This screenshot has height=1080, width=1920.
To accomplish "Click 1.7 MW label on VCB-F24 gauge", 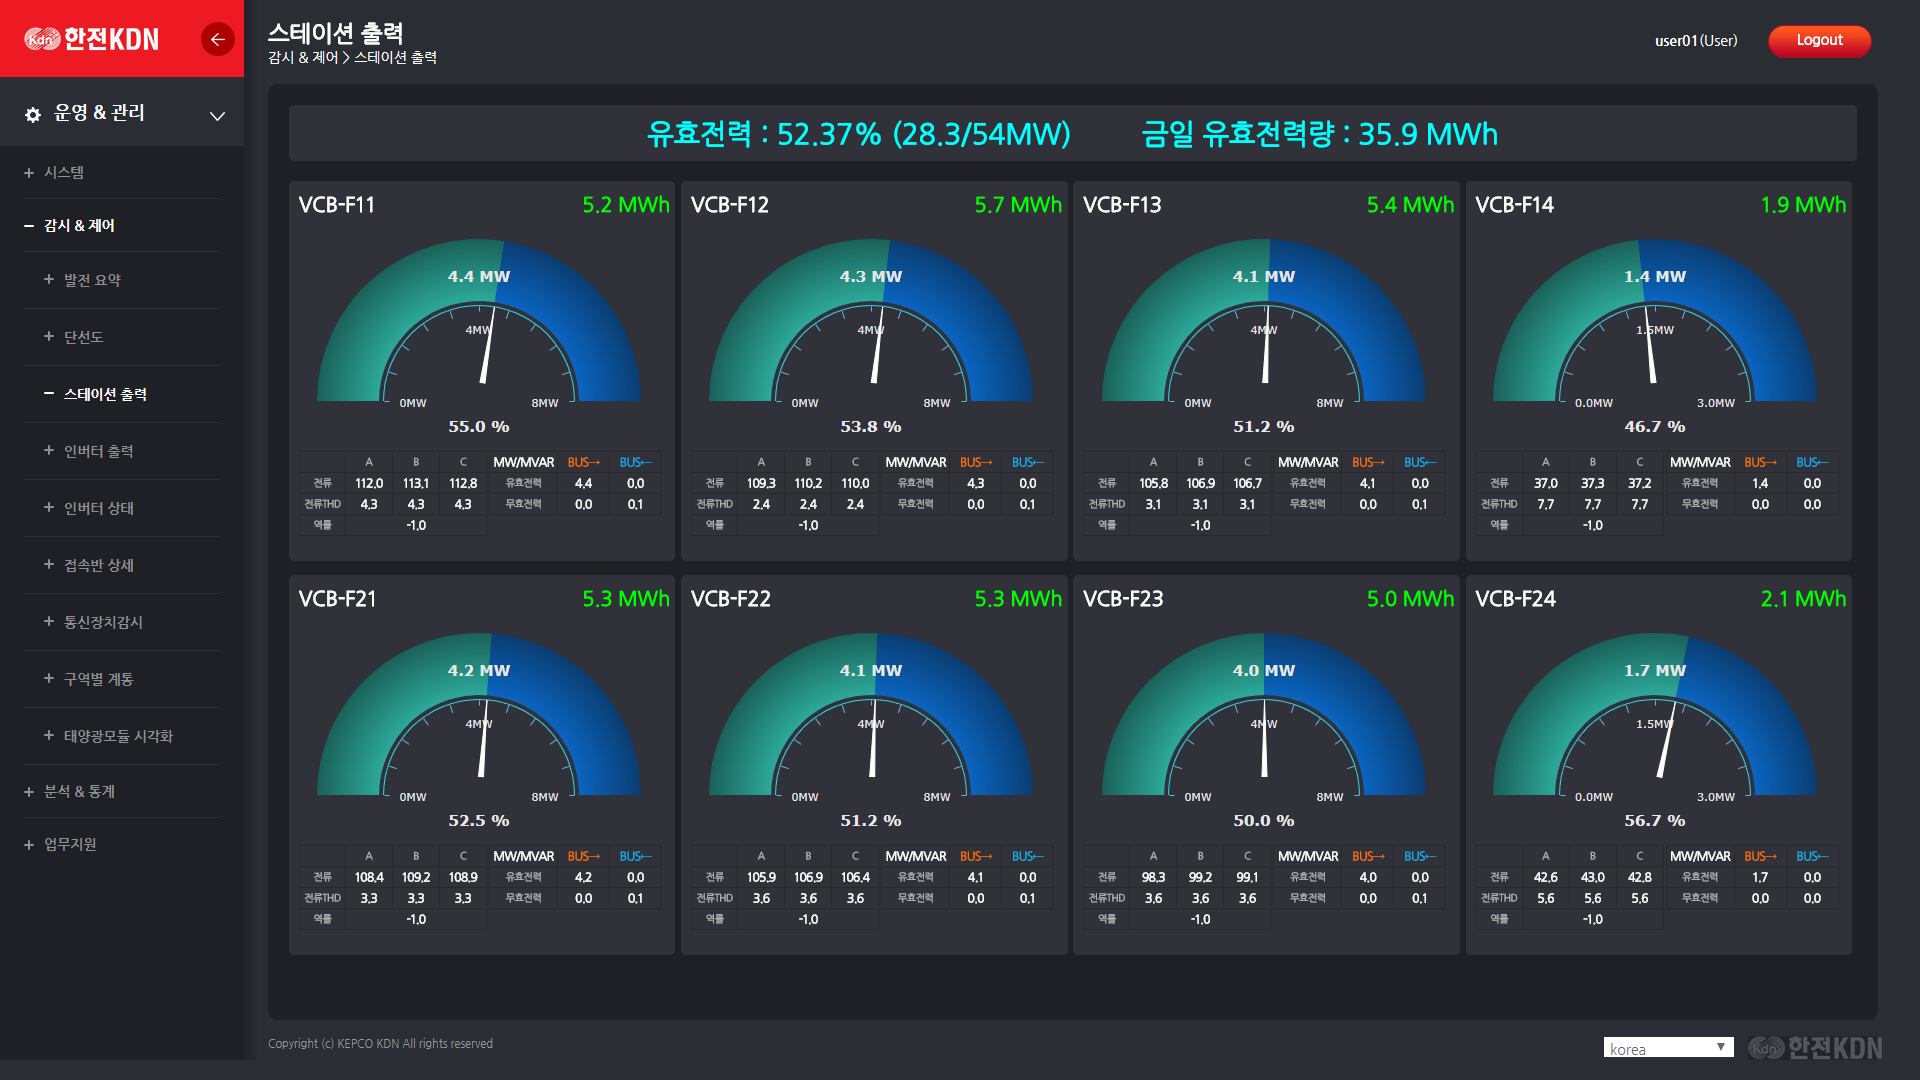I will click(1655, 670).
